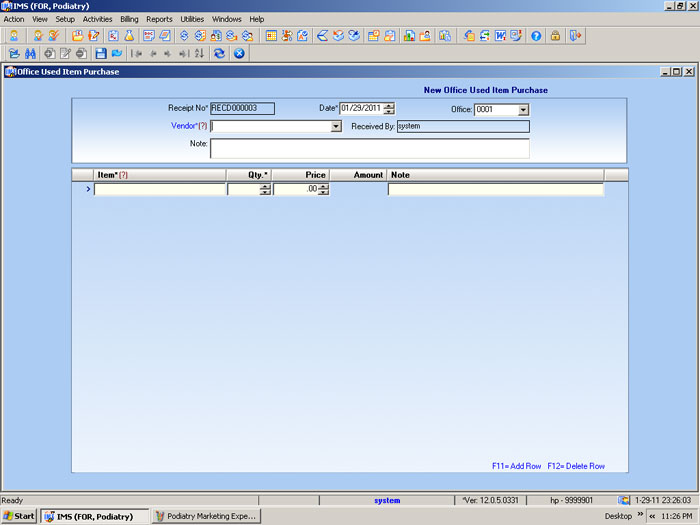Viewport: 700px width, 525px height.
Task: Click the status bar version text
Action: (490, 500)
